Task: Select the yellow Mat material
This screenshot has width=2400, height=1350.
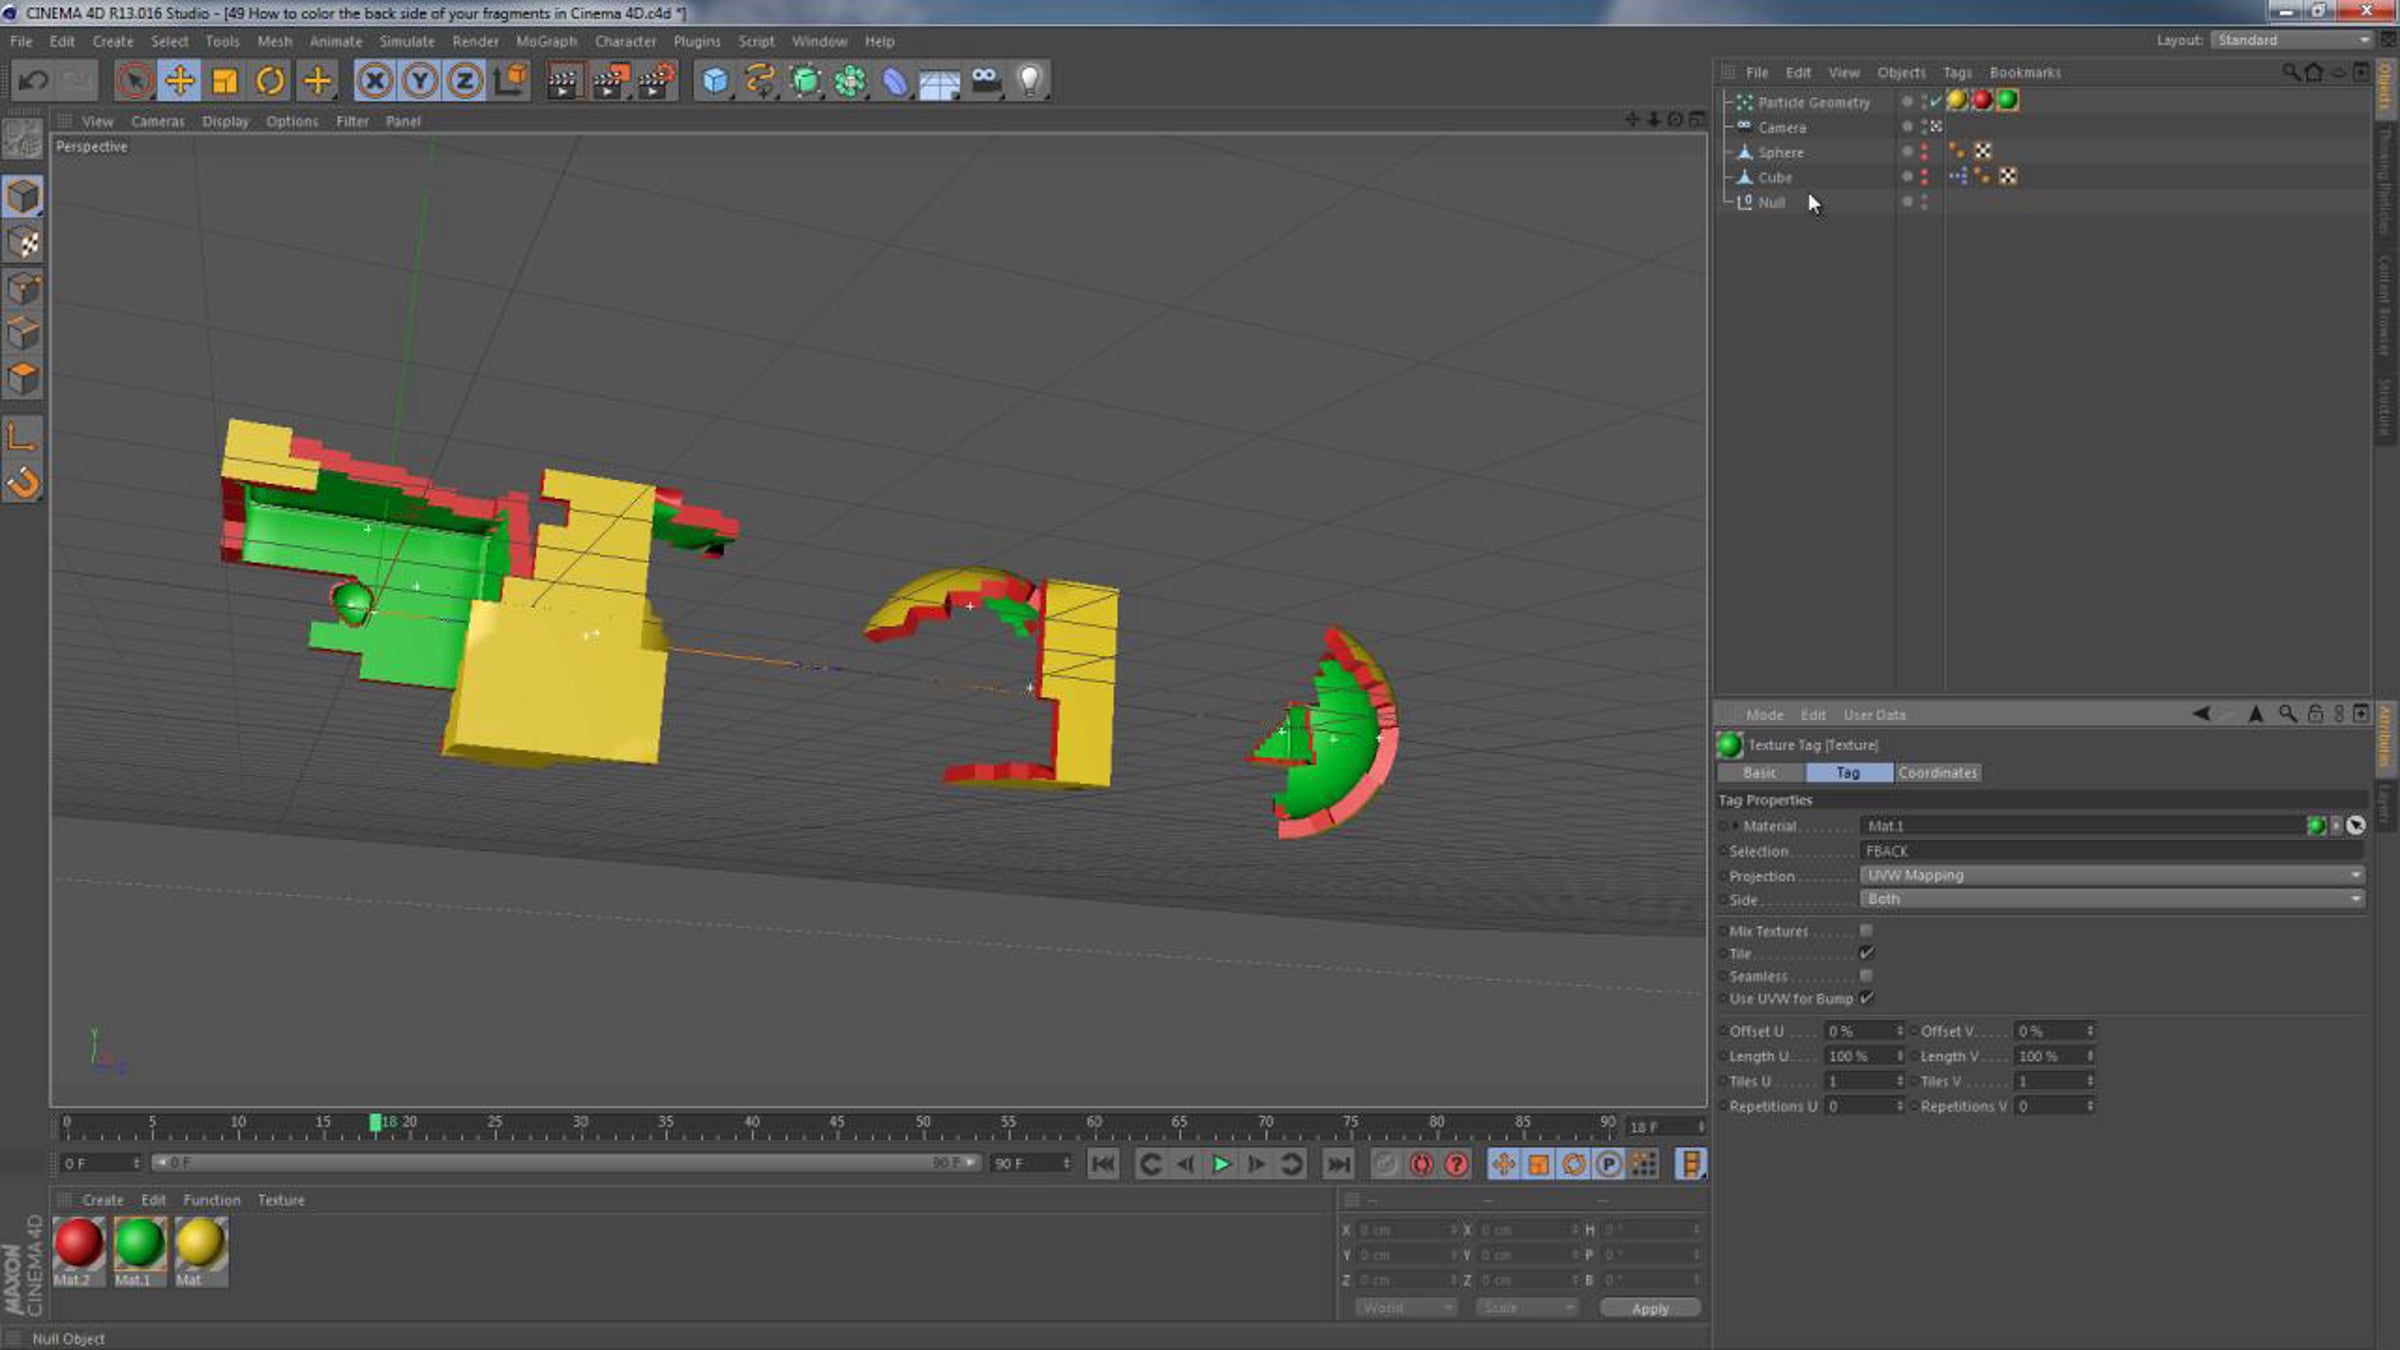Action: tap(201, 1250)
